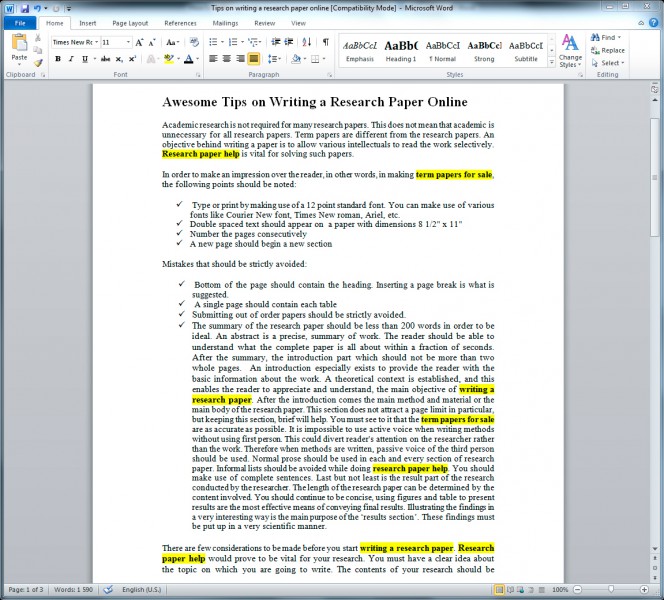Toggle Show/Hide paragraph marks
The width and height of the screenshot is (664, 600).
326,42
